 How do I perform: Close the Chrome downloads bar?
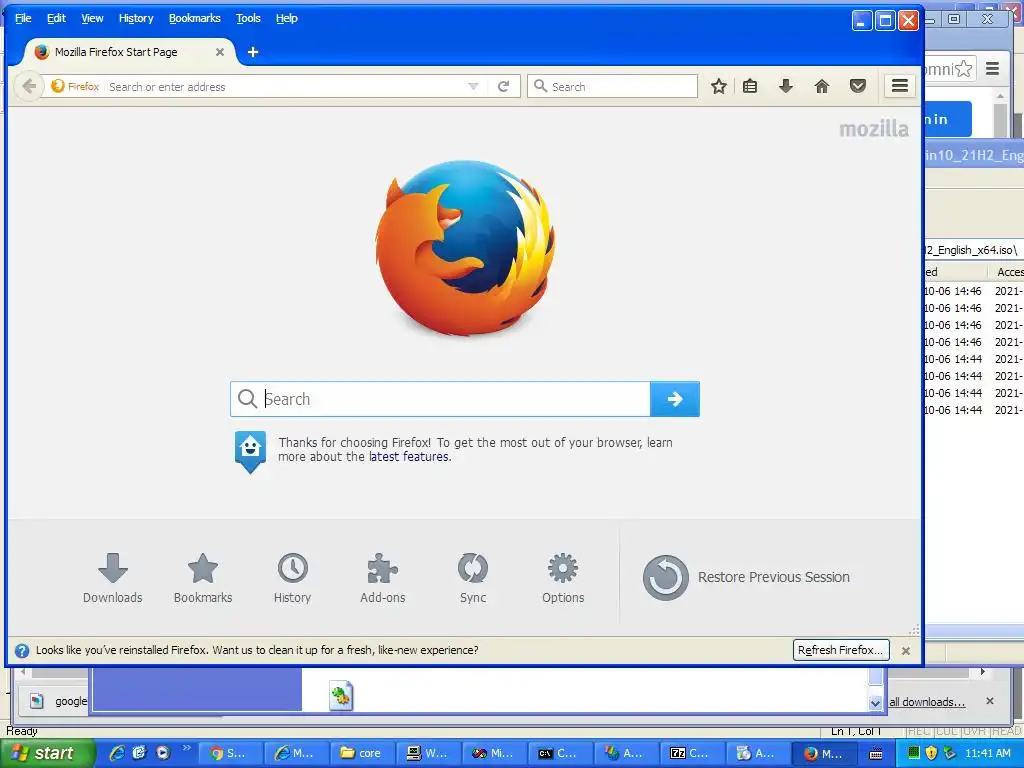click(989, 701)
